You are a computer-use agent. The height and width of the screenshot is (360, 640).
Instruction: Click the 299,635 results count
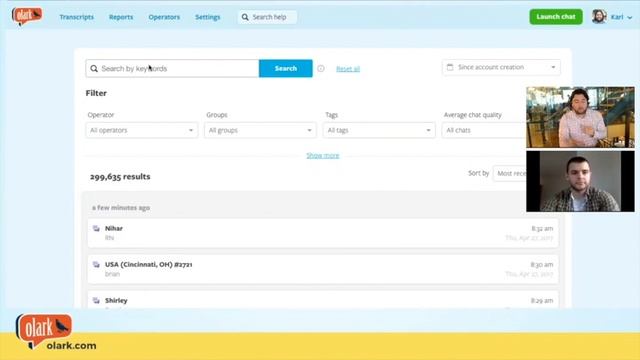point(120,177)
